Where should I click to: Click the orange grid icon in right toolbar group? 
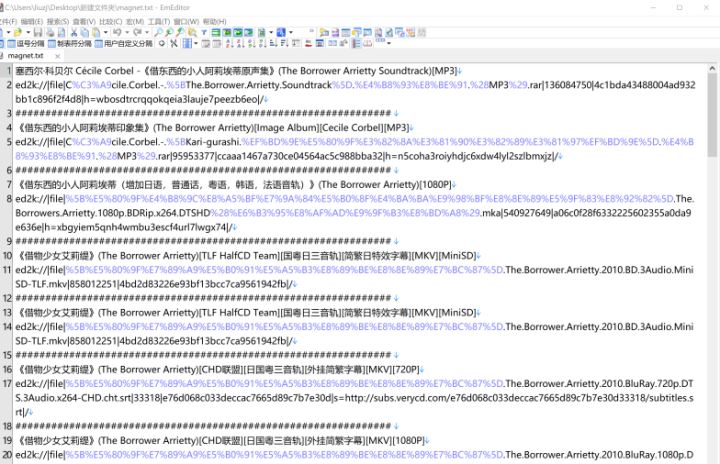click(411, 32)
